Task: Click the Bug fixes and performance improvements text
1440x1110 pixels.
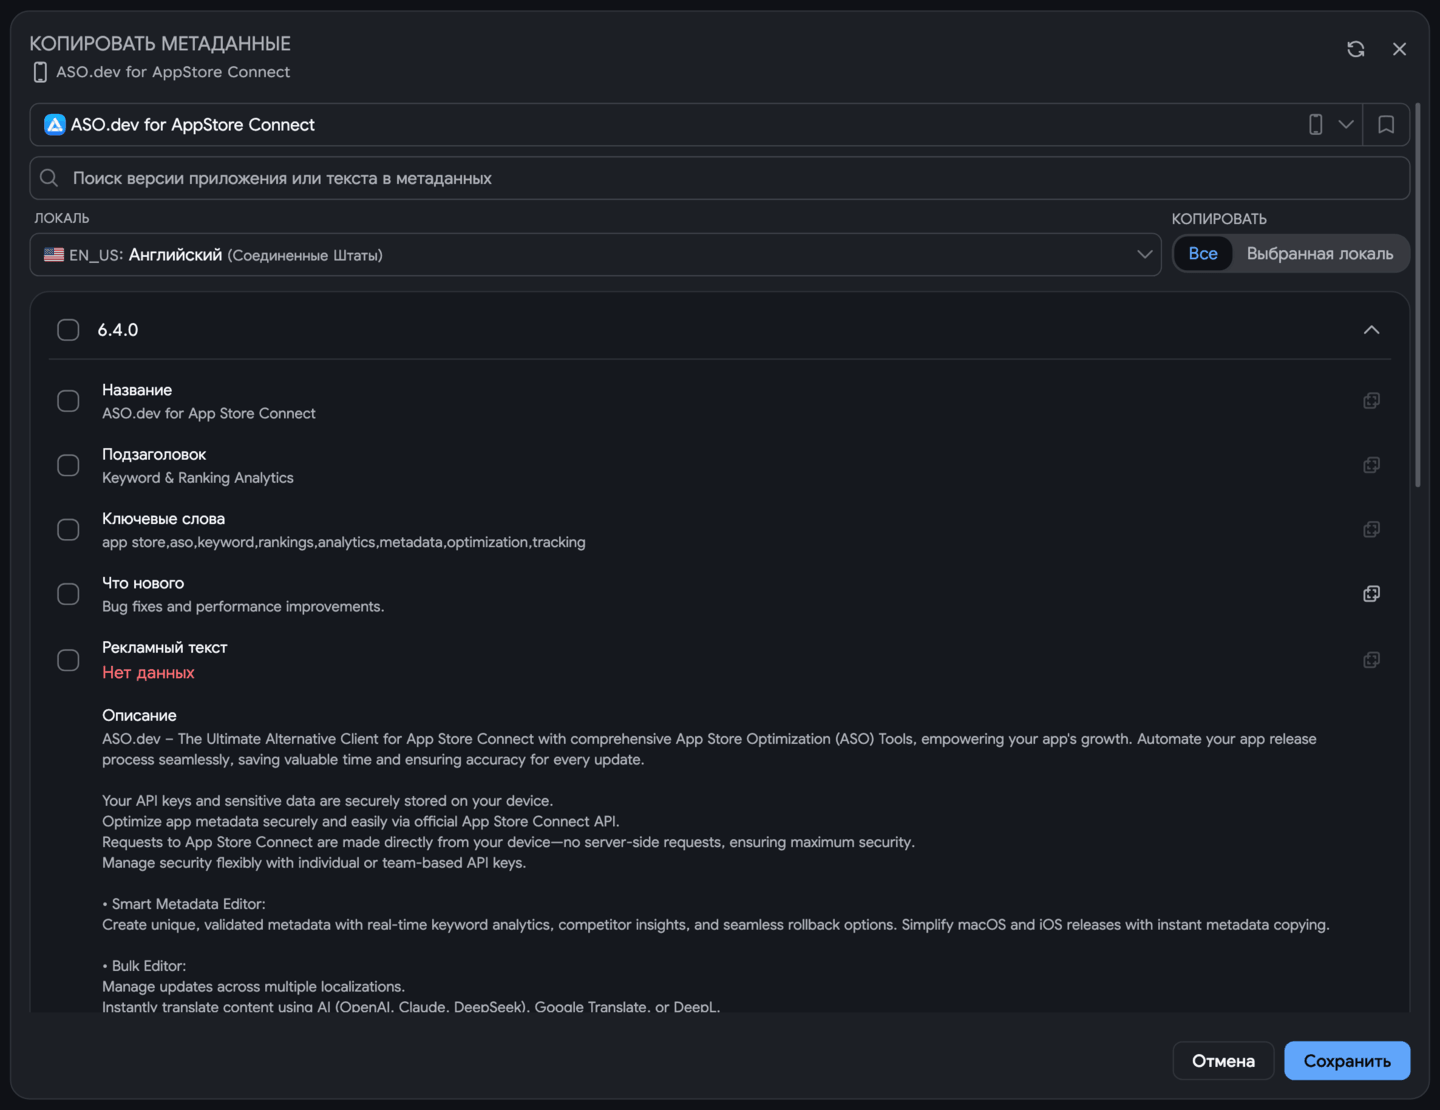Action: click(243, 606)
